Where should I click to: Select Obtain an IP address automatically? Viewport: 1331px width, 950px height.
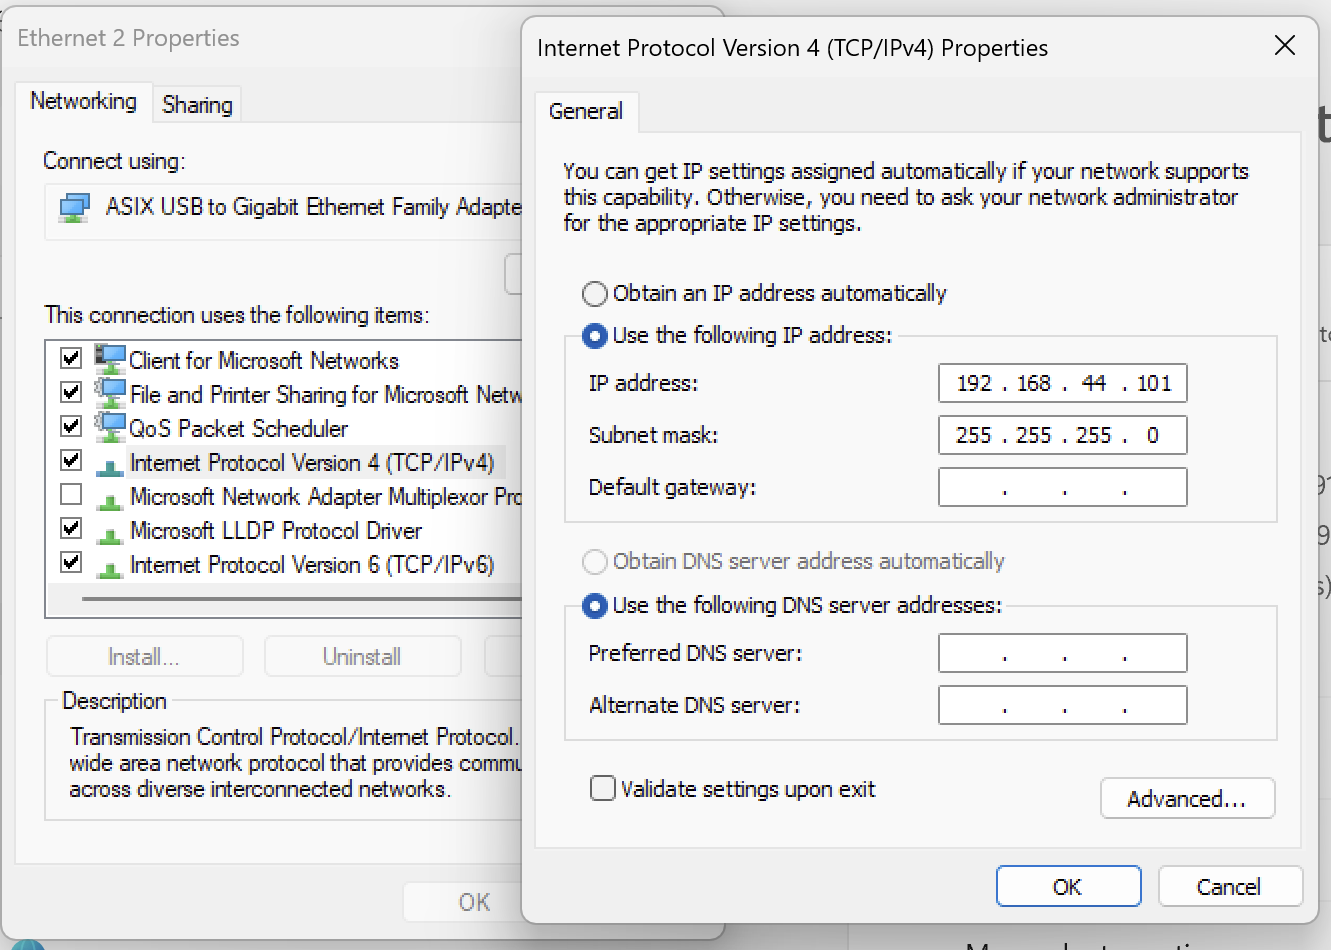point(594,293)
